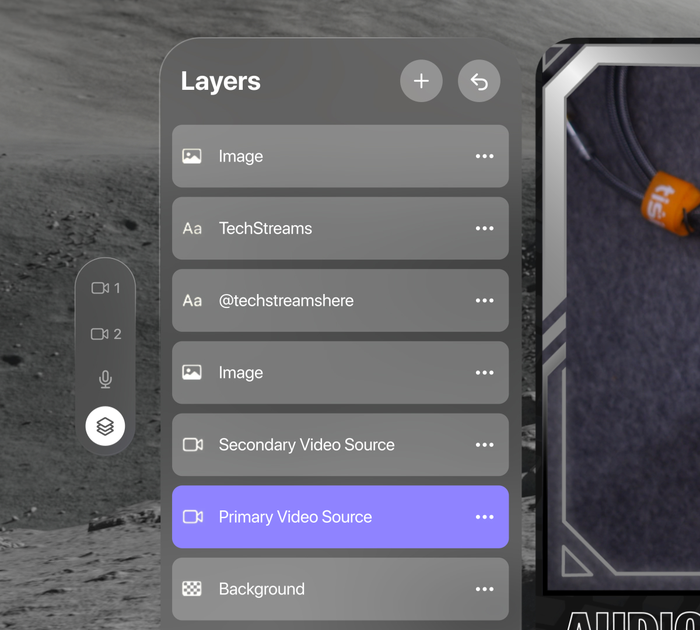Click the undo back arrow button

(x=479, y=81)
